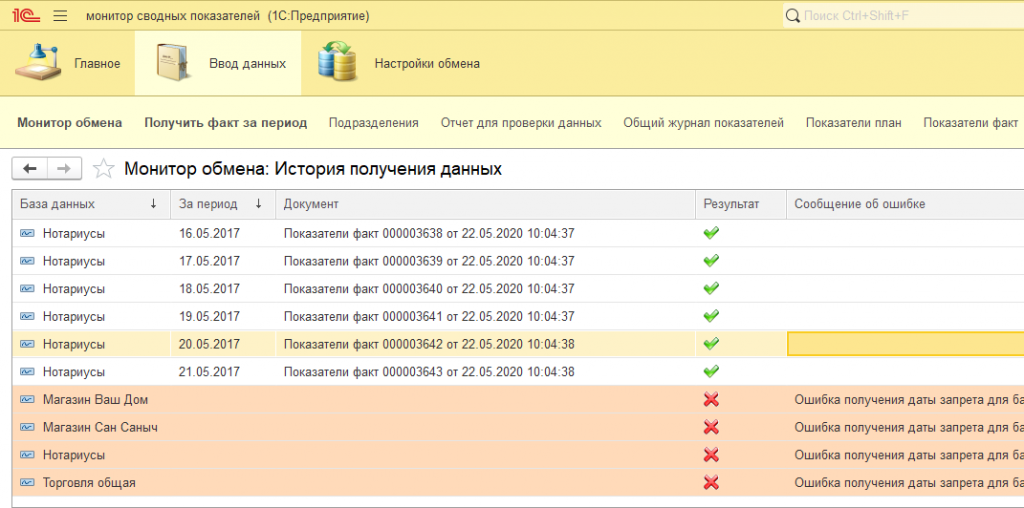The width and height of the screenshot is (1024, 508).
Task: Click row icon for Нотариусы 16.05.2017
Action: click(x=27, y=233)
